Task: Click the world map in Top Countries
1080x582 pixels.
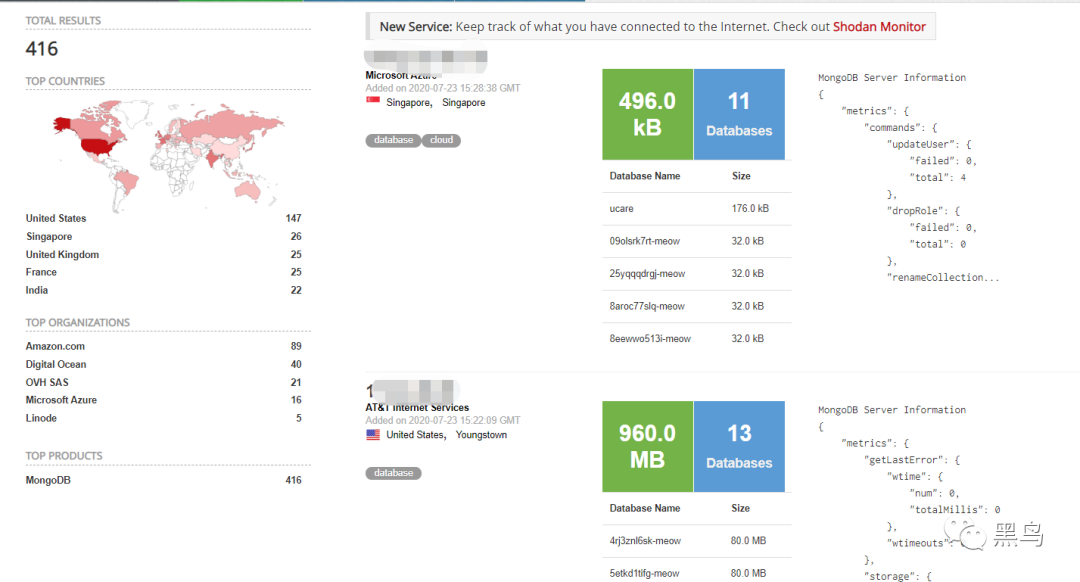Action: (165, 150)
